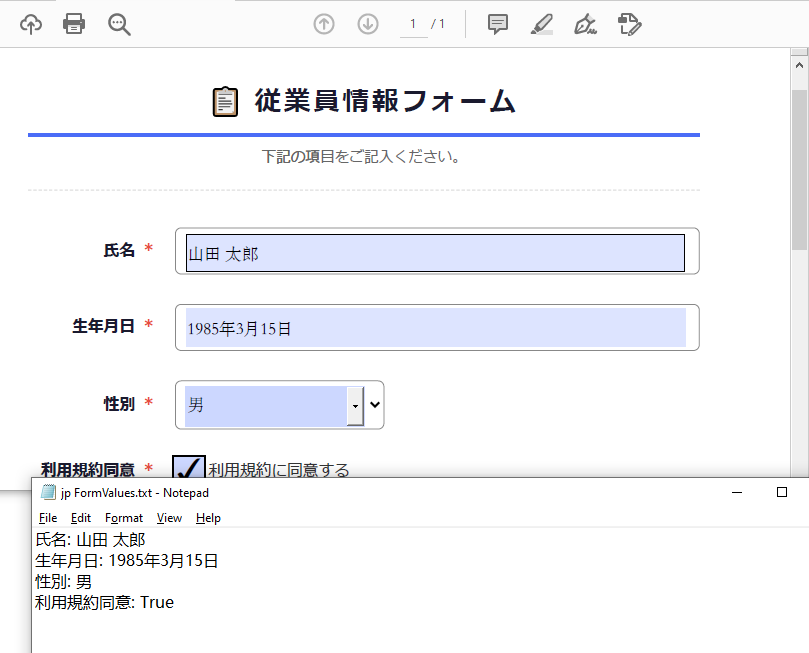Maximize the Notepad window
The height and width of the screenshot is (653, 809).
point(782,493)
